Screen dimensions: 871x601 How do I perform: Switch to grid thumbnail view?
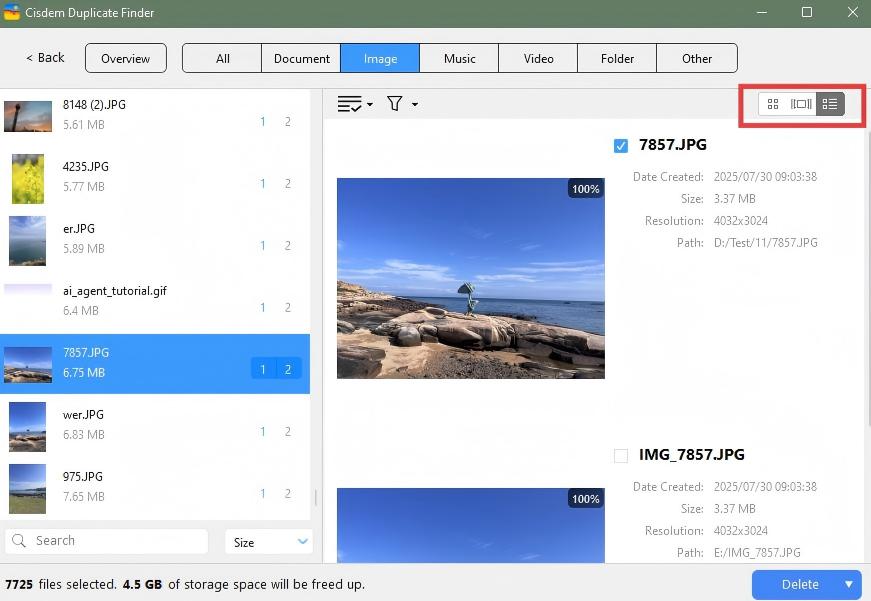tap(772, 104)
